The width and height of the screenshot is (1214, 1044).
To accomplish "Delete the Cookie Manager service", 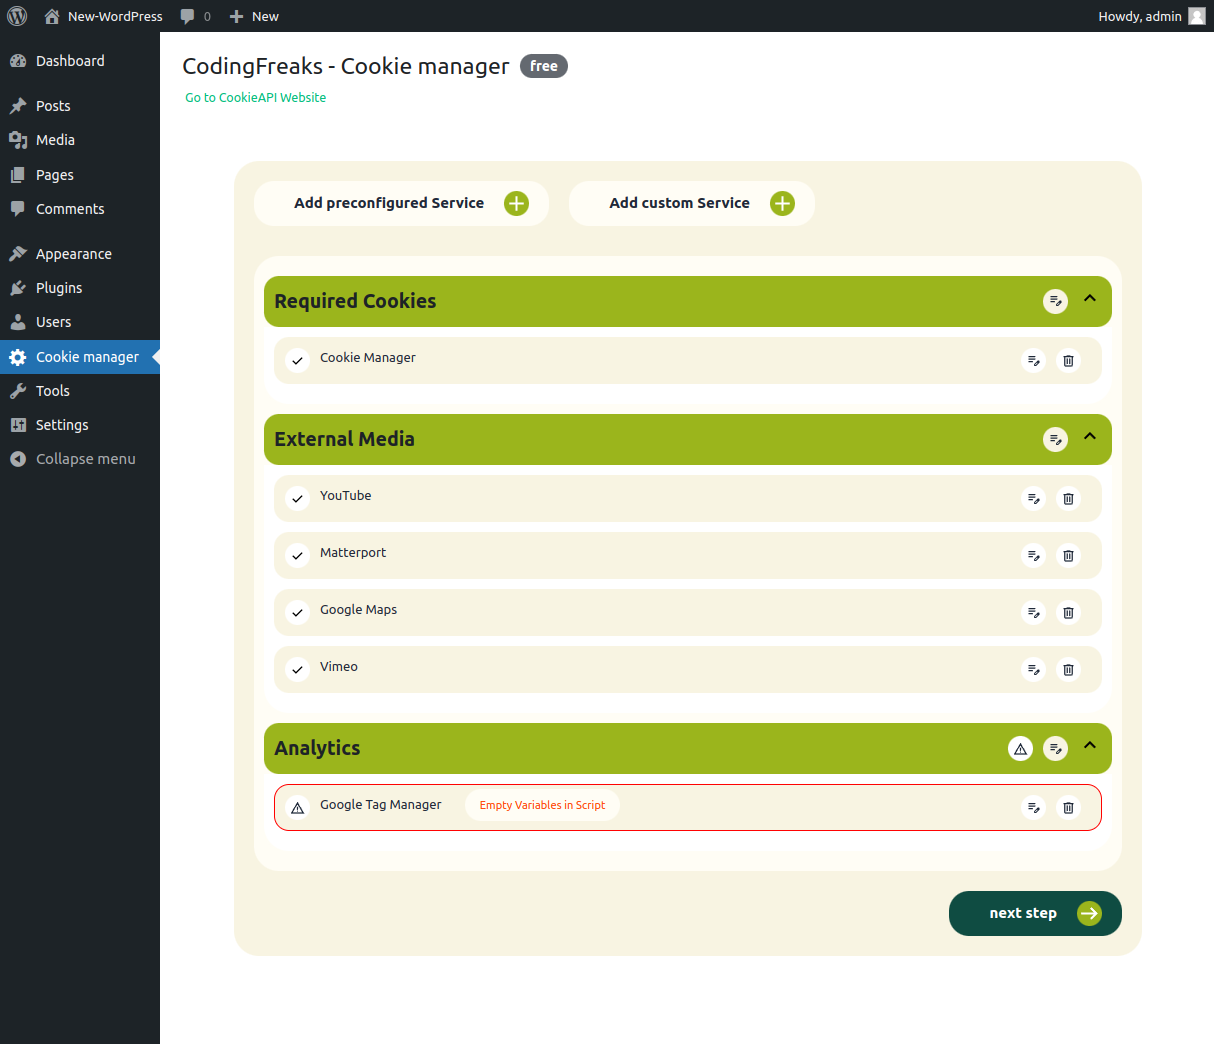I will click(1068, 361).
